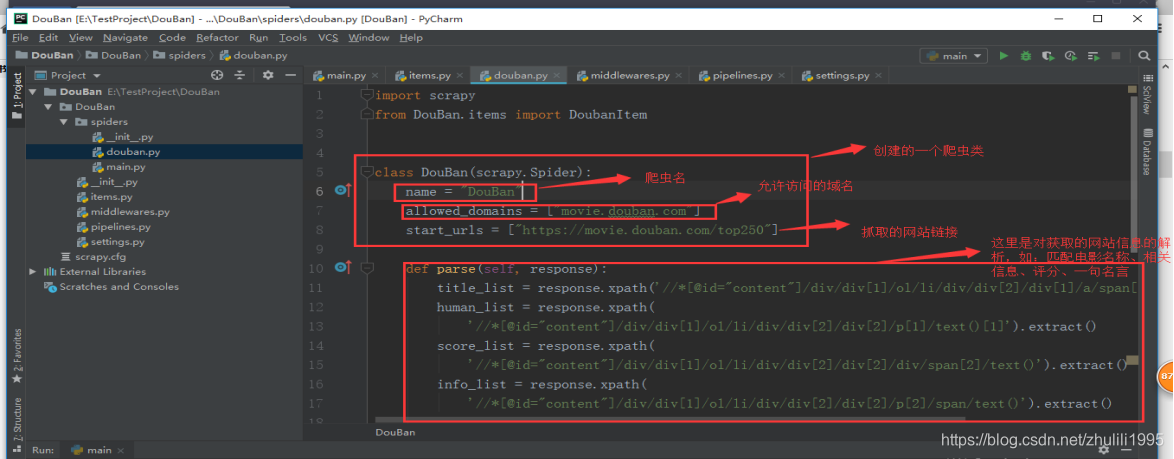Select scrapy.cfg in project tree
The height and width of the screenshot is (459, 1174).
pyautogui.click(x=94, y=257)
